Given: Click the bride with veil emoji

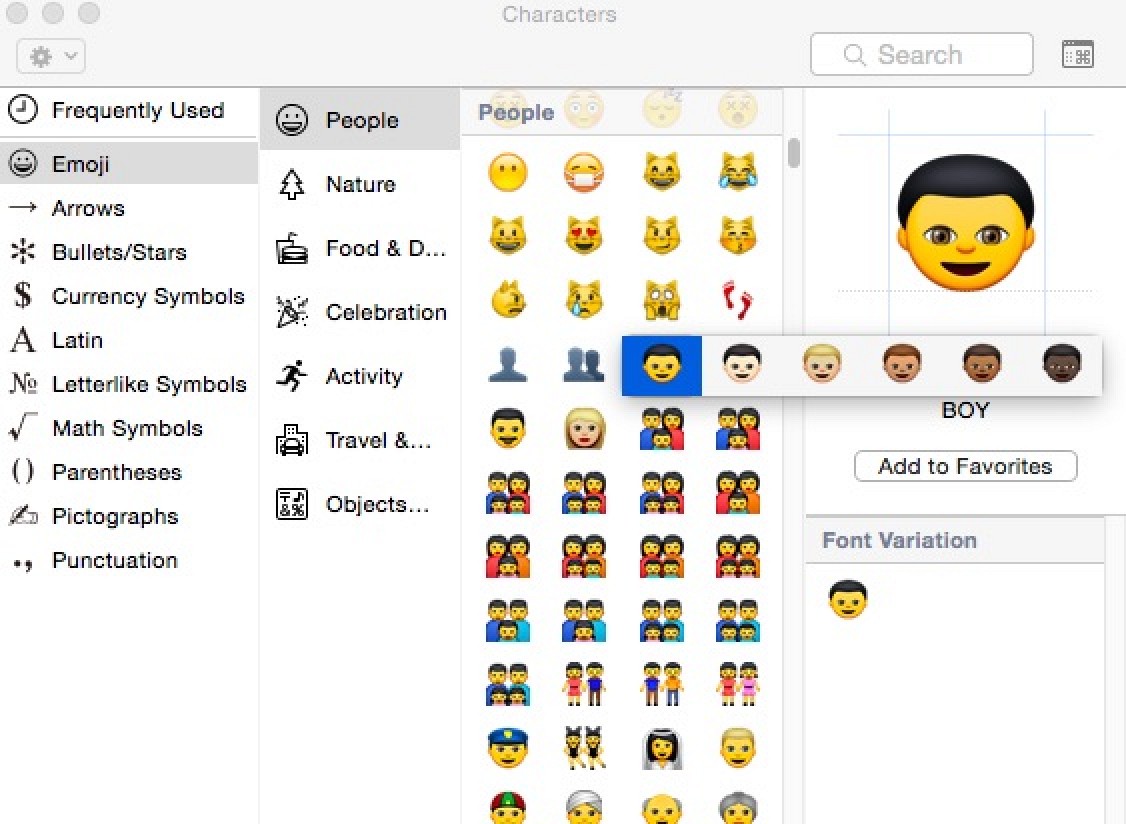Looking at the screenshot, I should pos(661,747).
